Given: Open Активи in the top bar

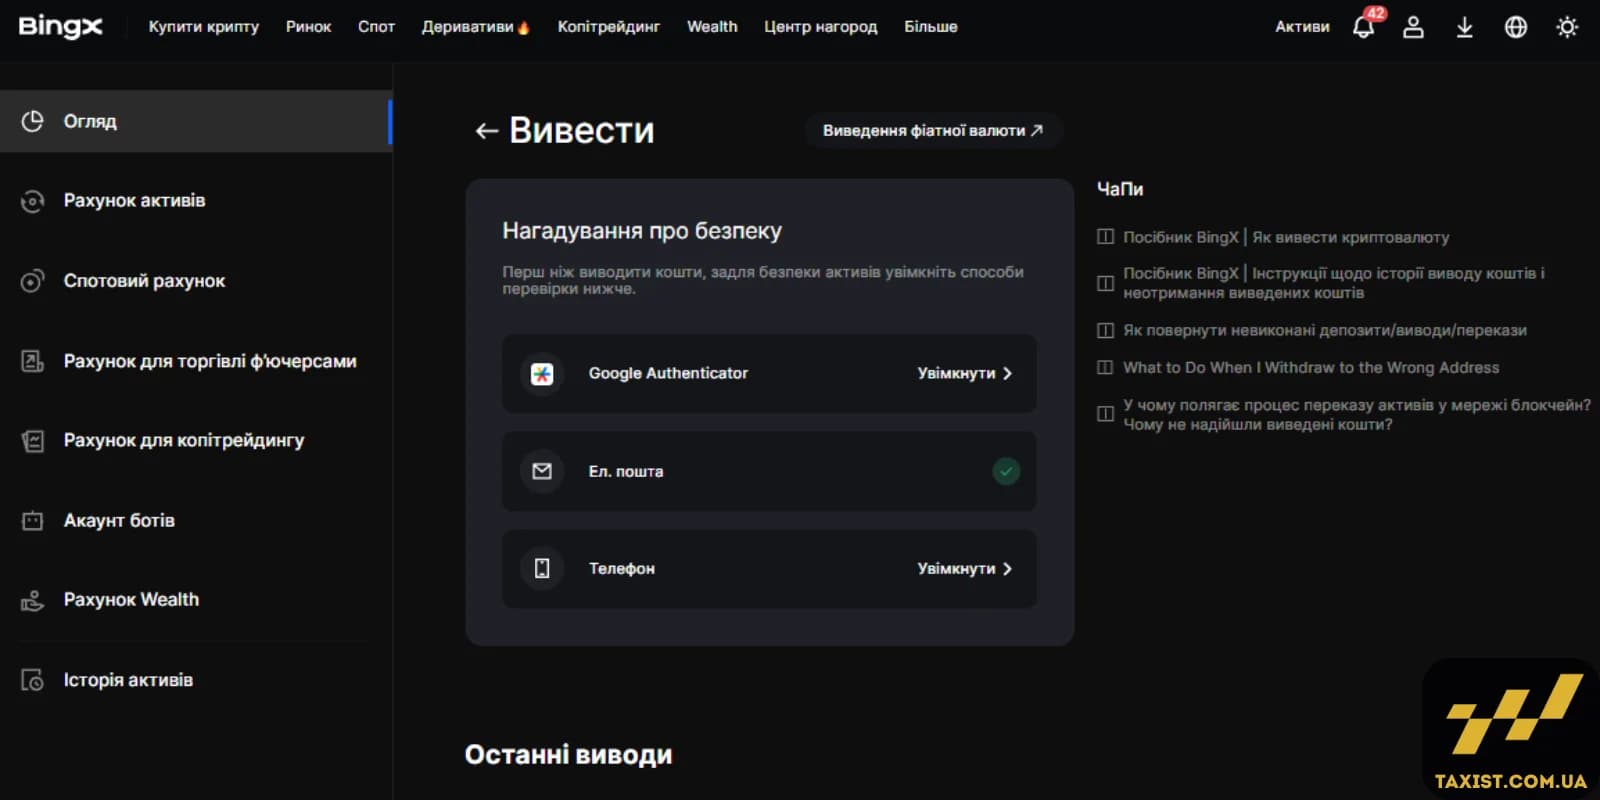Looking at the screenshot, I should 1302,27.
